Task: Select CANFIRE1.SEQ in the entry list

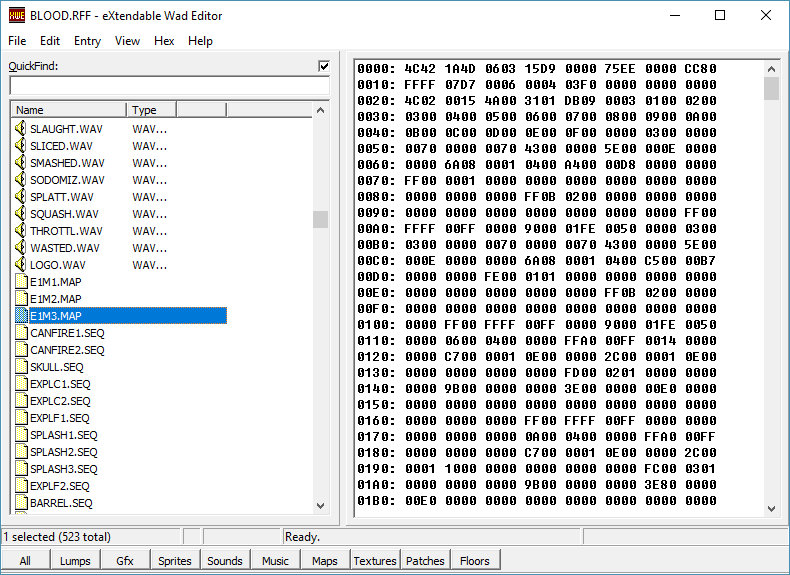Action: click(67, 333)
